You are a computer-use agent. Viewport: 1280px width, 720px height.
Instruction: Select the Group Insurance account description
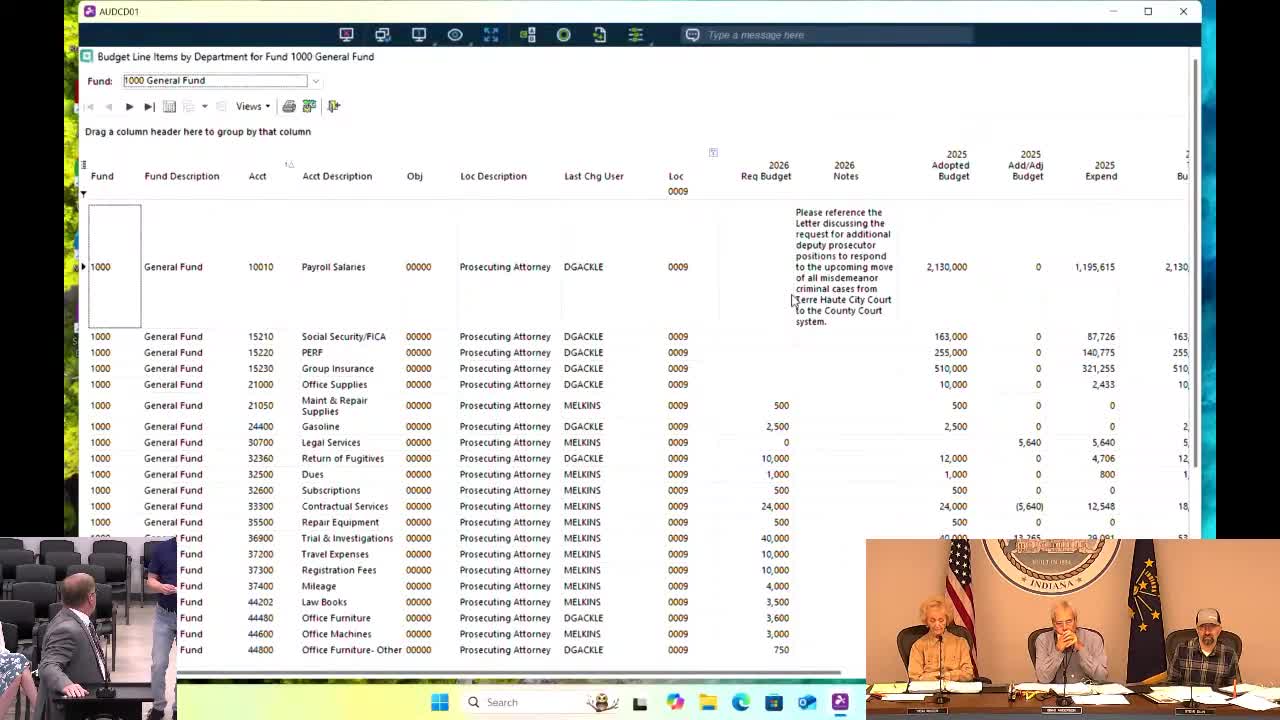pos(337,369)
